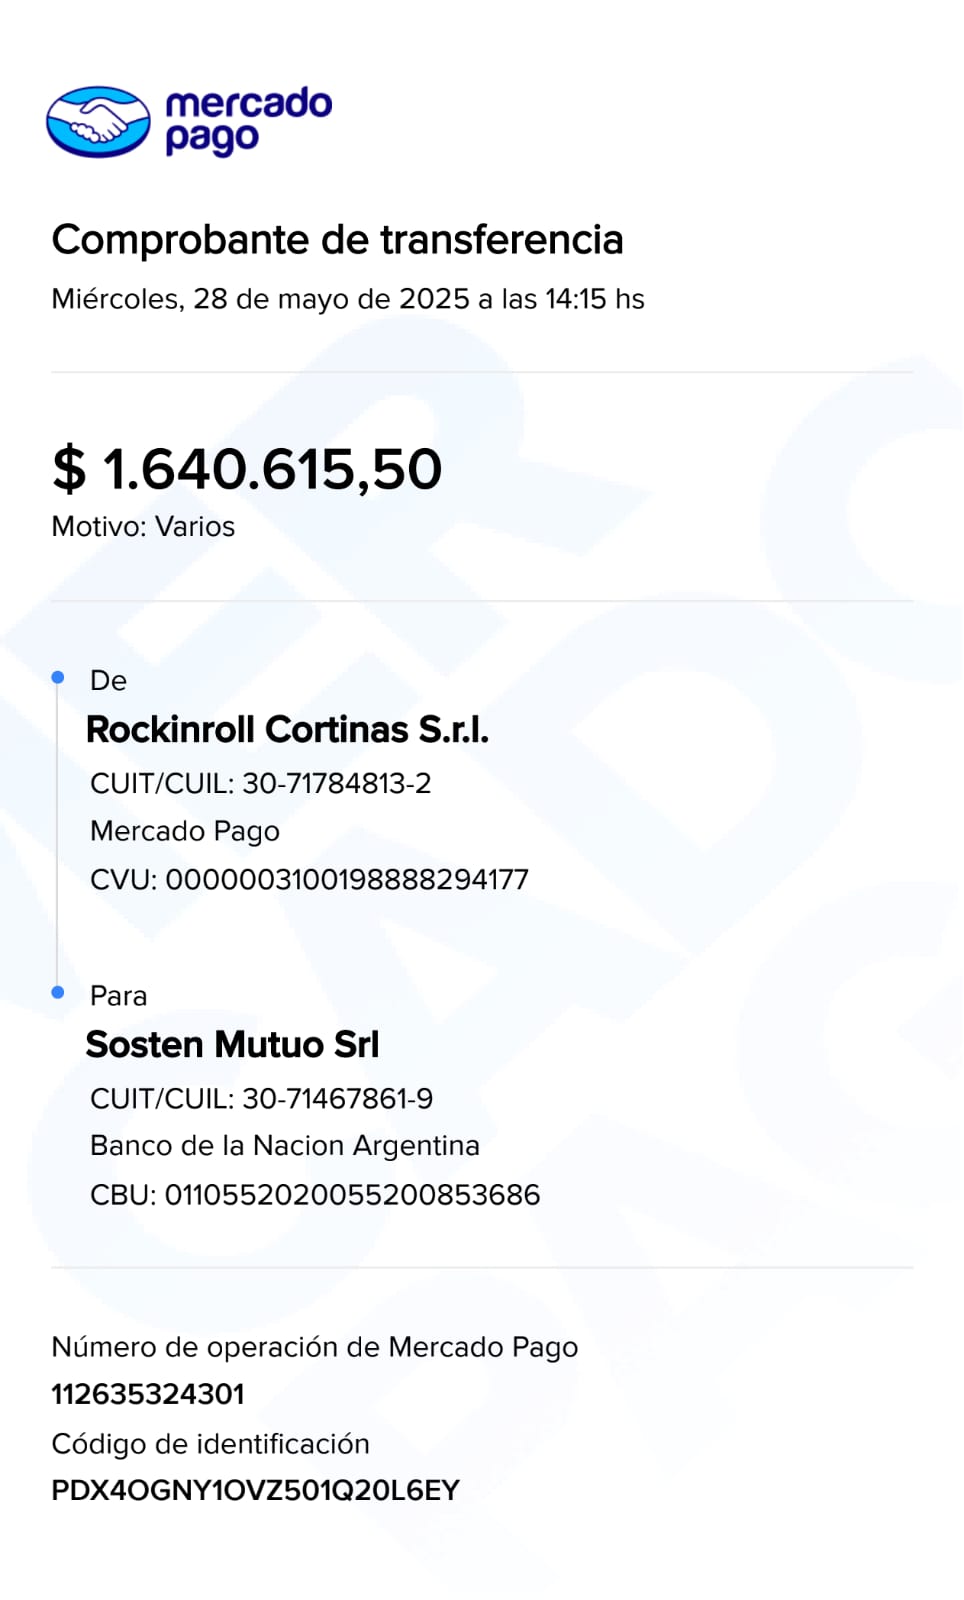Click the blue dot beside "Para"

58,992
